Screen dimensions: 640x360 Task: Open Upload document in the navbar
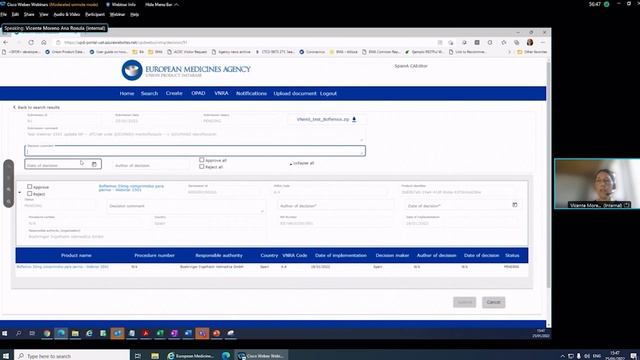point(295,93)
